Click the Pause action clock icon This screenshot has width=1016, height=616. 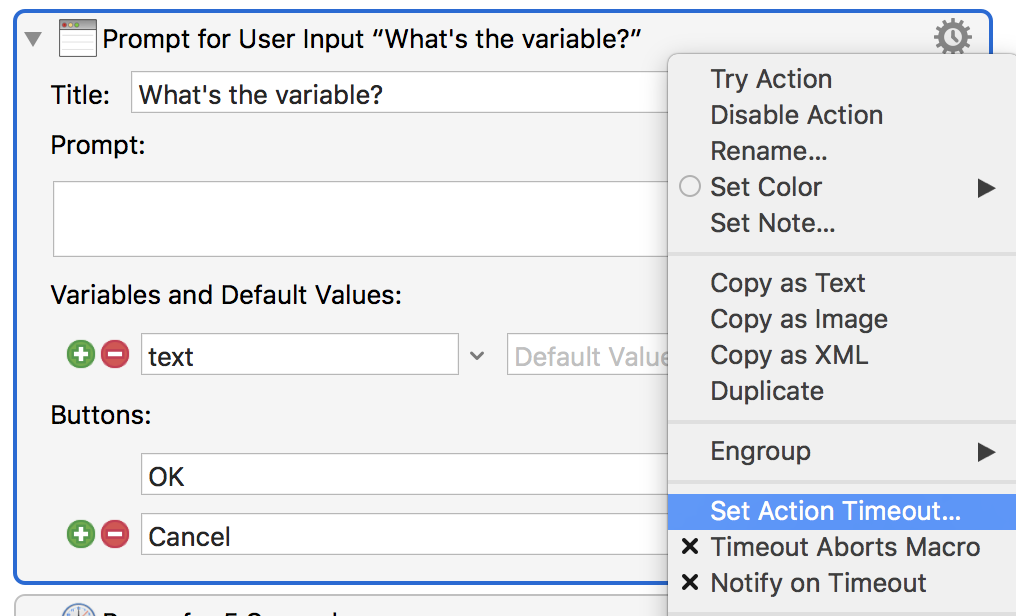[78, 610]
